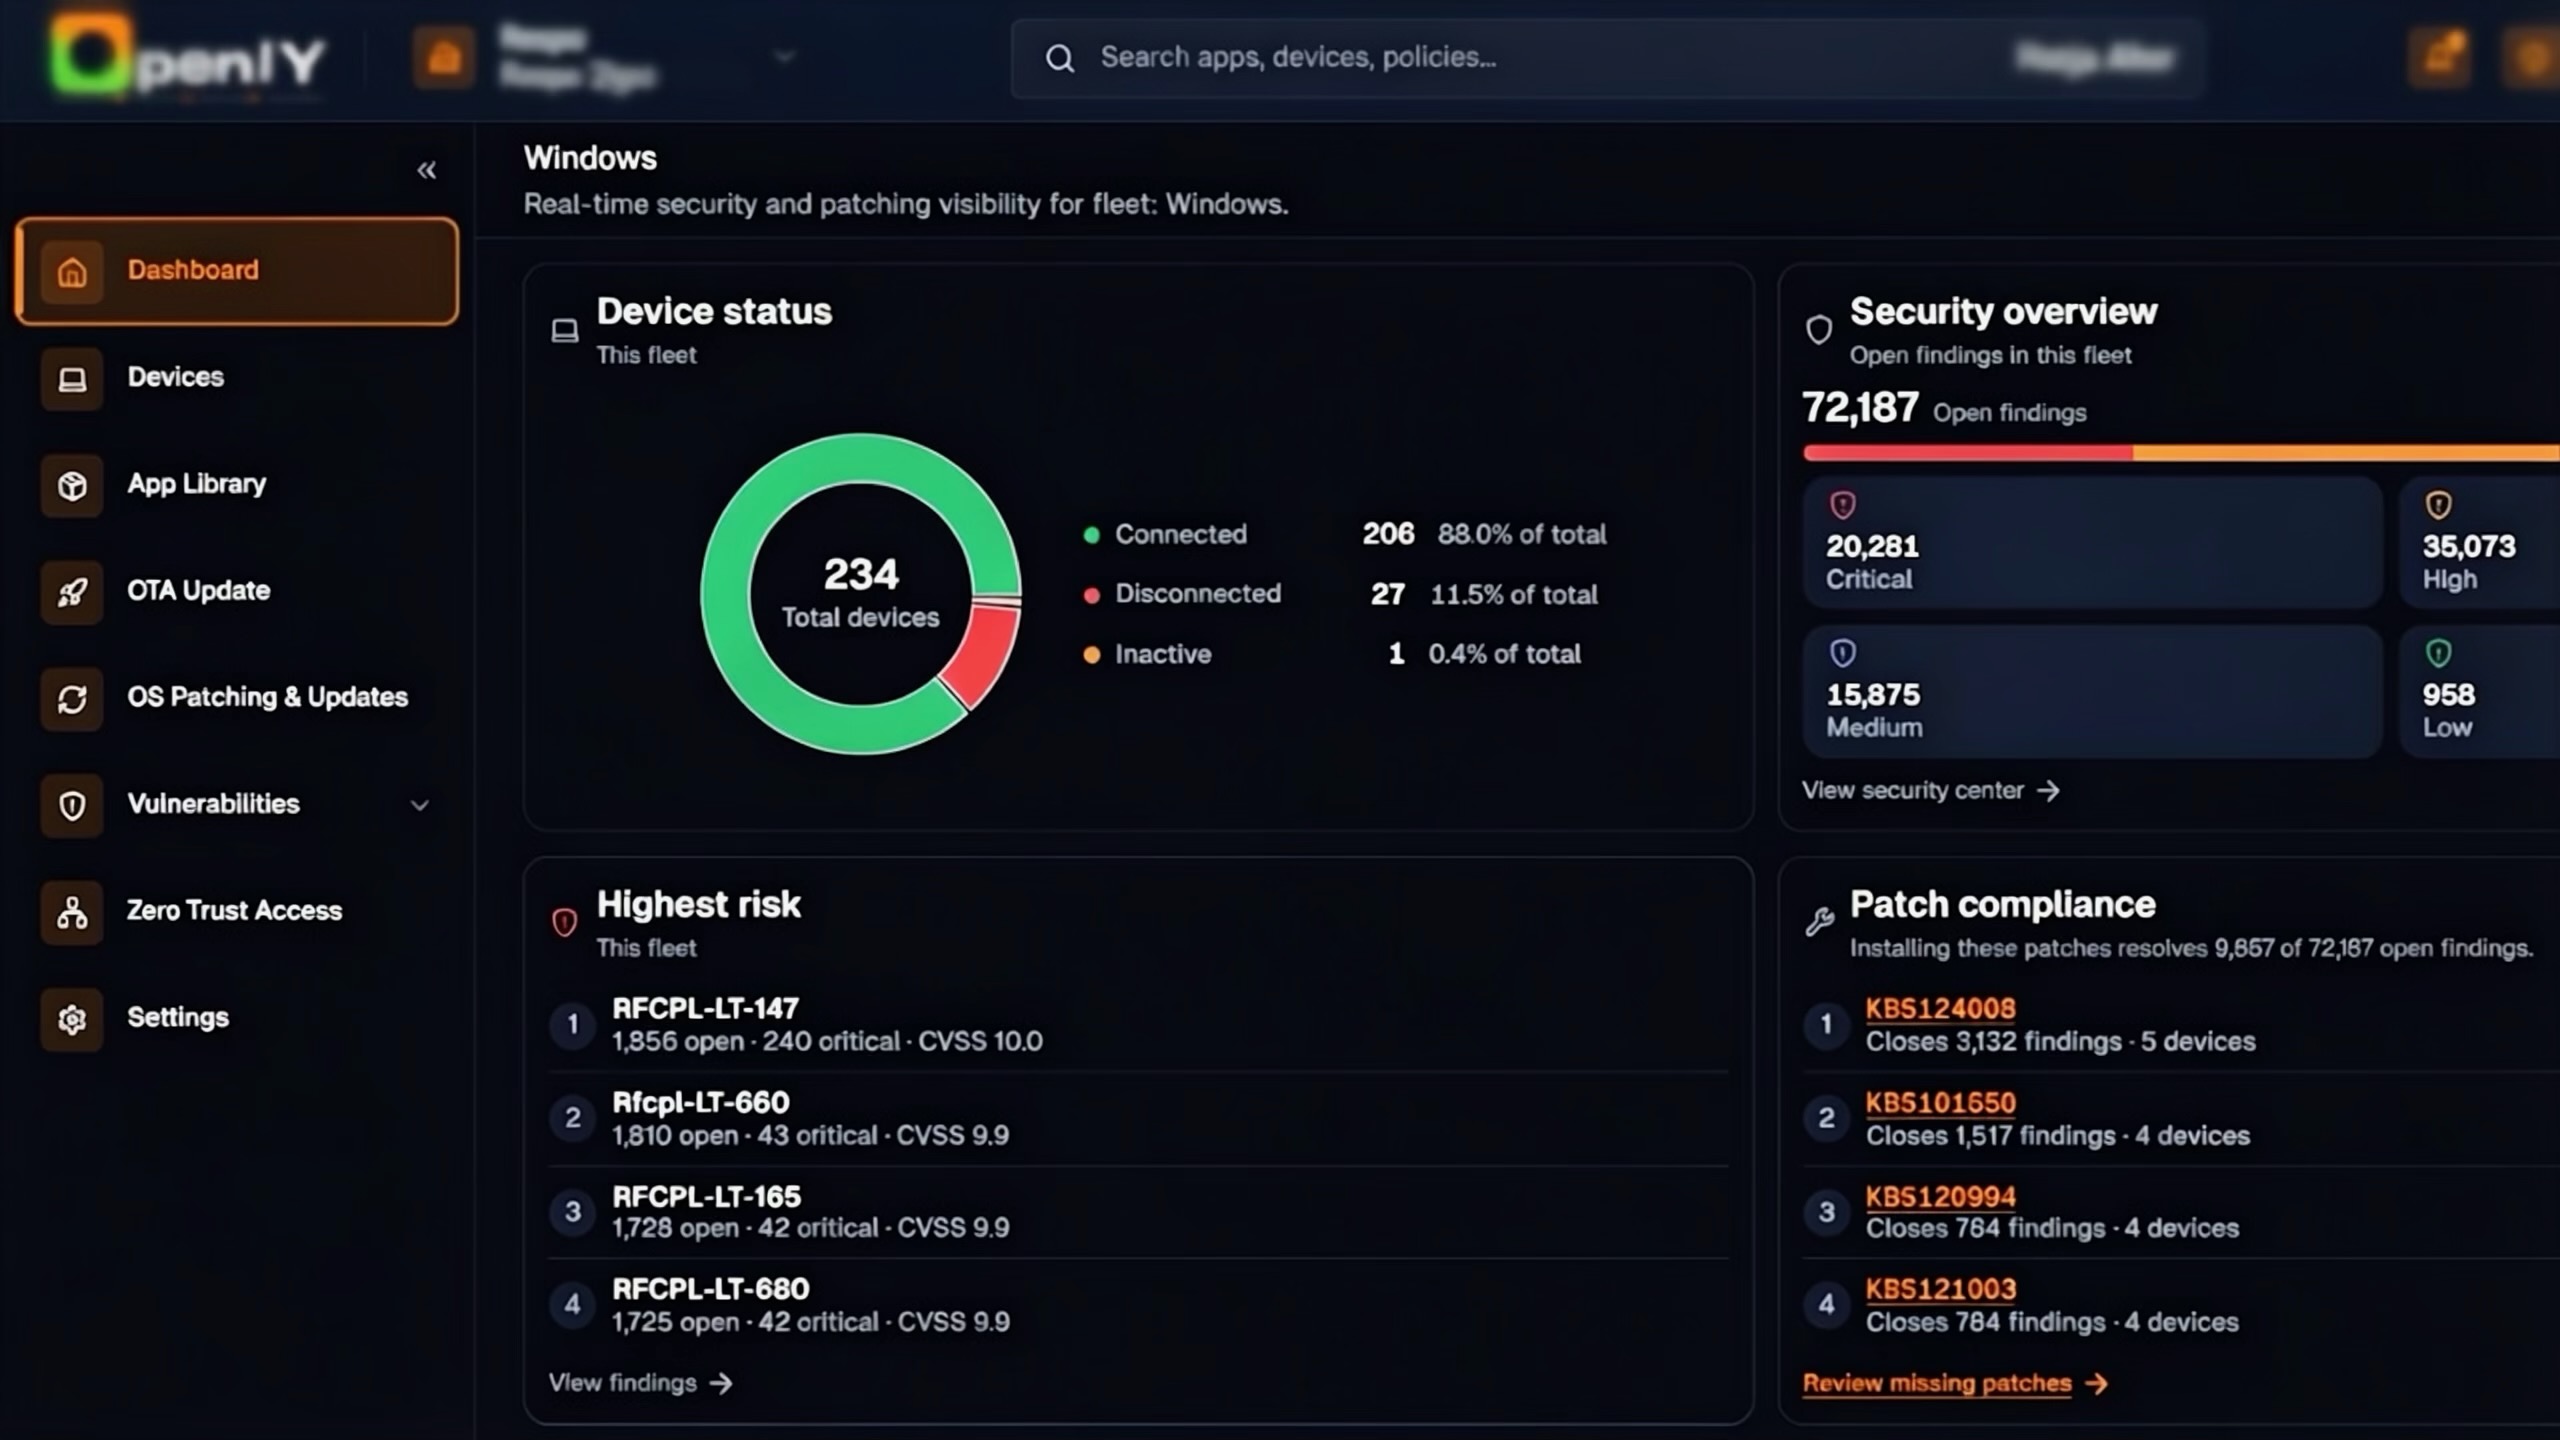Image resolution: width=2560 pixels, height=1440 pixels.
Task: Open the Dashboard home icon
Action: click(x=72, y=271)
